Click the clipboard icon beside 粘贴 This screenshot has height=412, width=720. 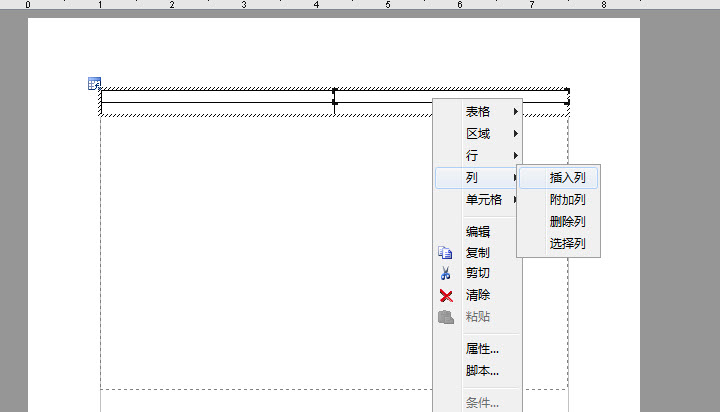(x=445, y=317)
